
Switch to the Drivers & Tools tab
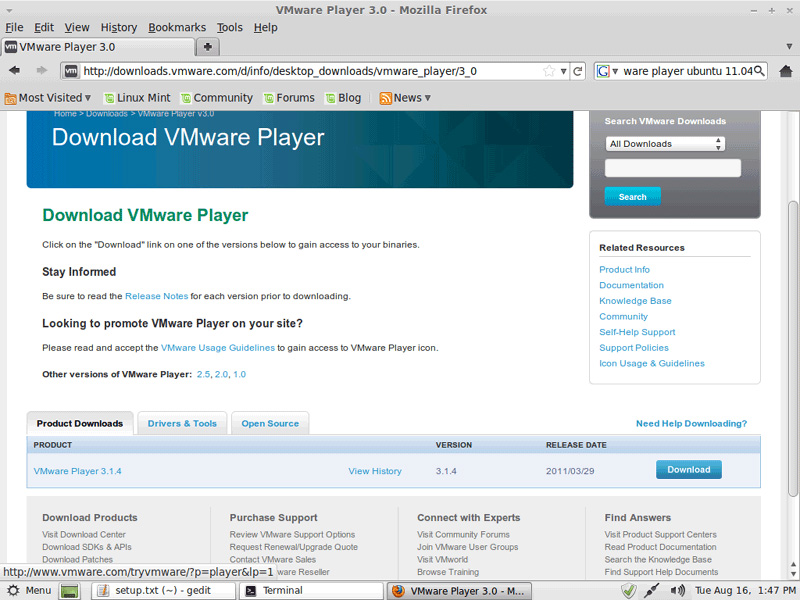tap(182, 423)
